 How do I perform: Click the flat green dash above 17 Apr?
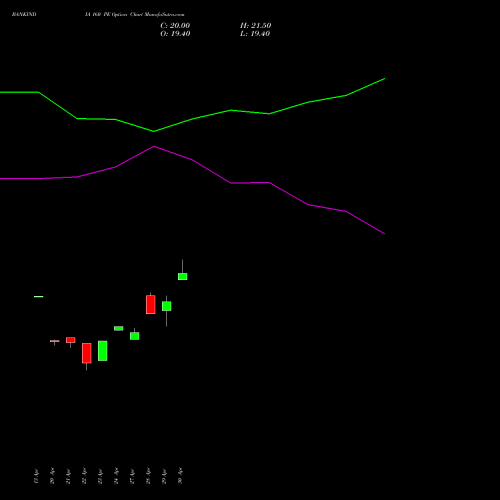click(x=39, y=296)
